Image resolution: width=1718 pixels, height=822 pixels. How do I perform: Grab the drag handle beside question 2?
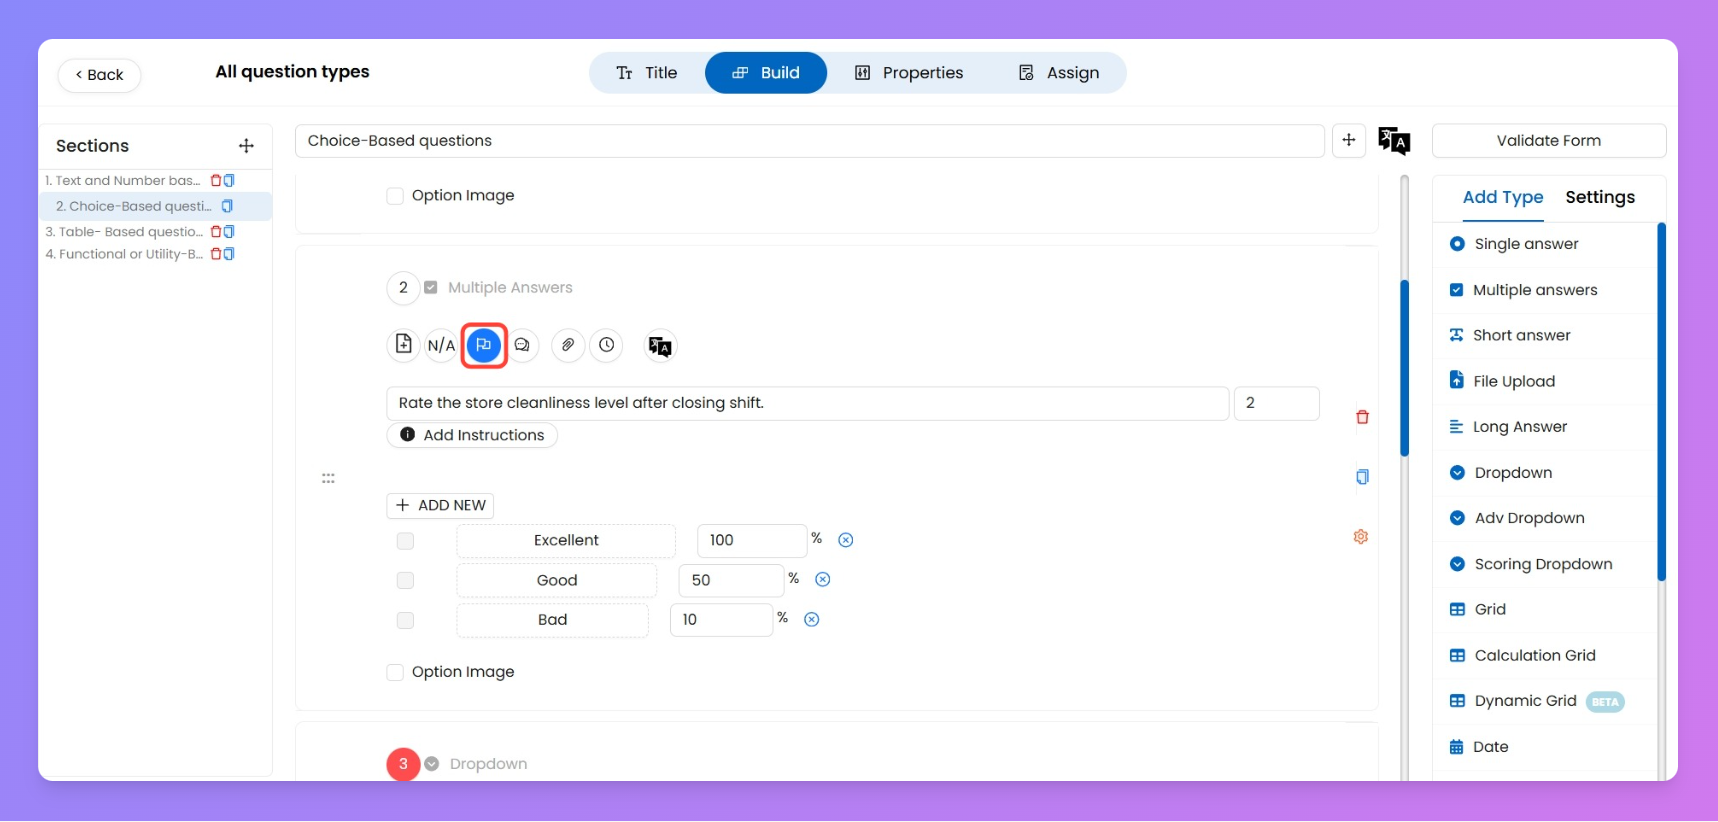tap(328, 479)
